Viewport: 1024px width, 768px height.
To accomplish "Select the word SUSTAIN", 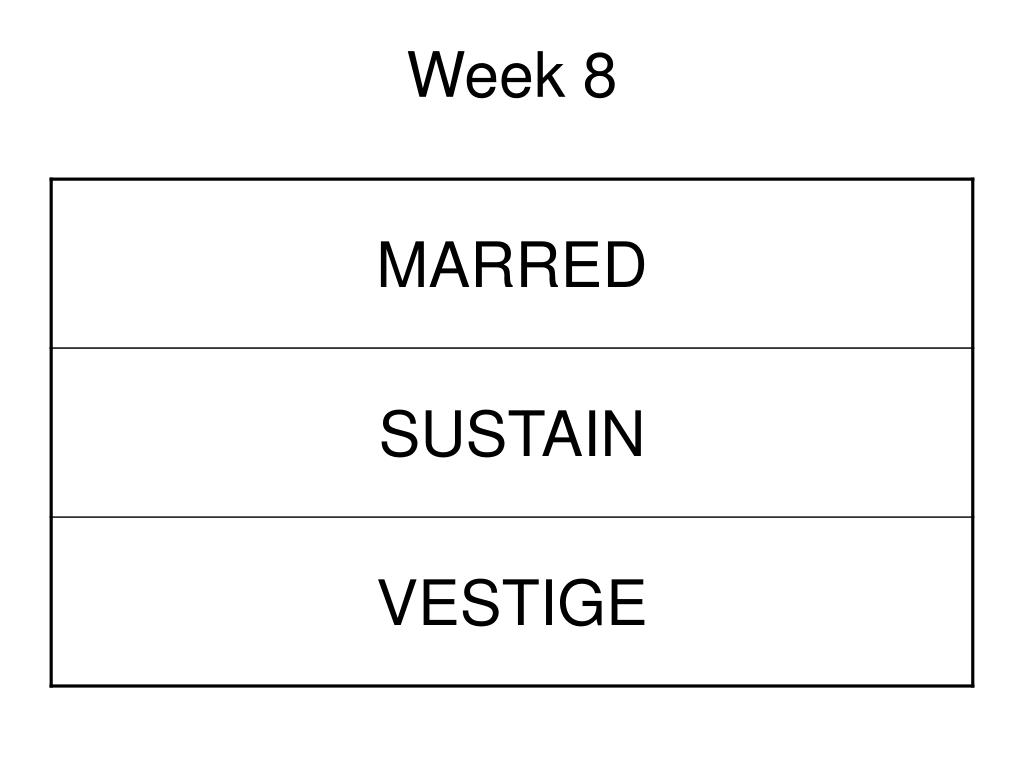I will [x=512, y=434].
